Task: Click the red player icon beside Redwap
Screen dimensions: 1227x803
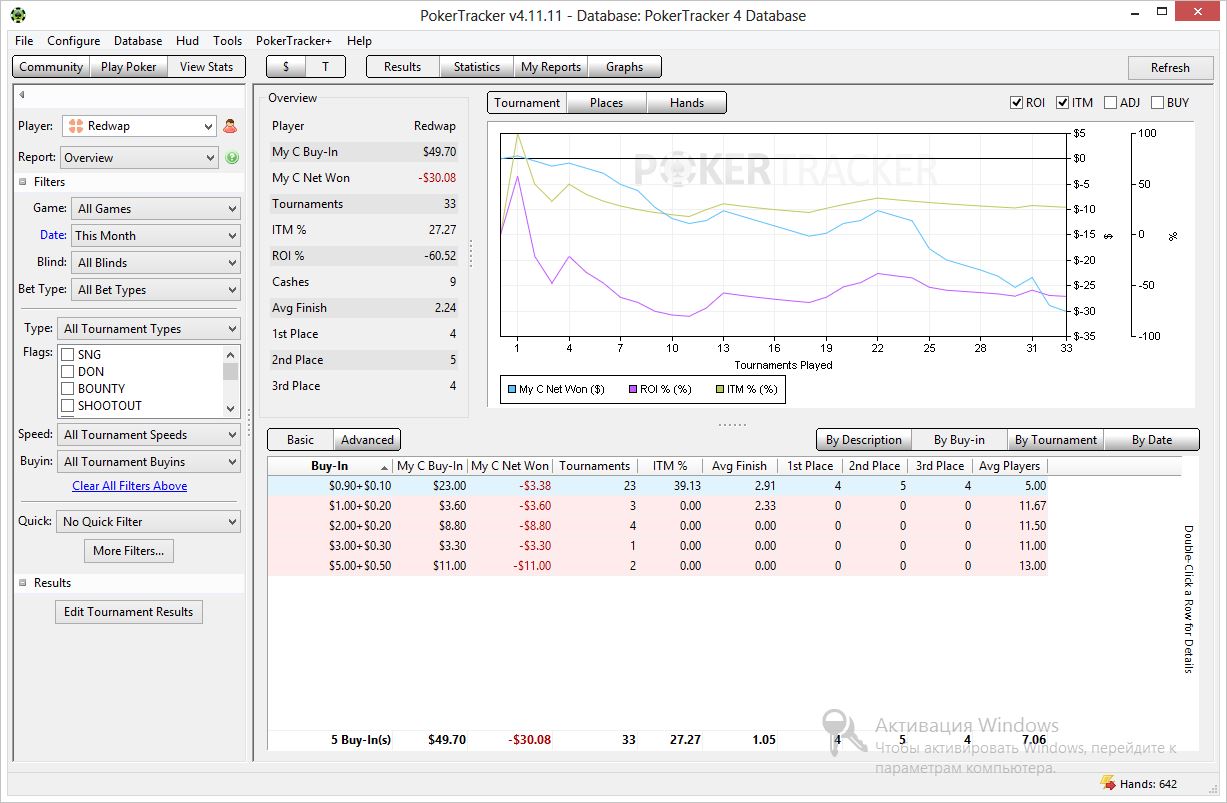Action: click(x=230, y=126)
